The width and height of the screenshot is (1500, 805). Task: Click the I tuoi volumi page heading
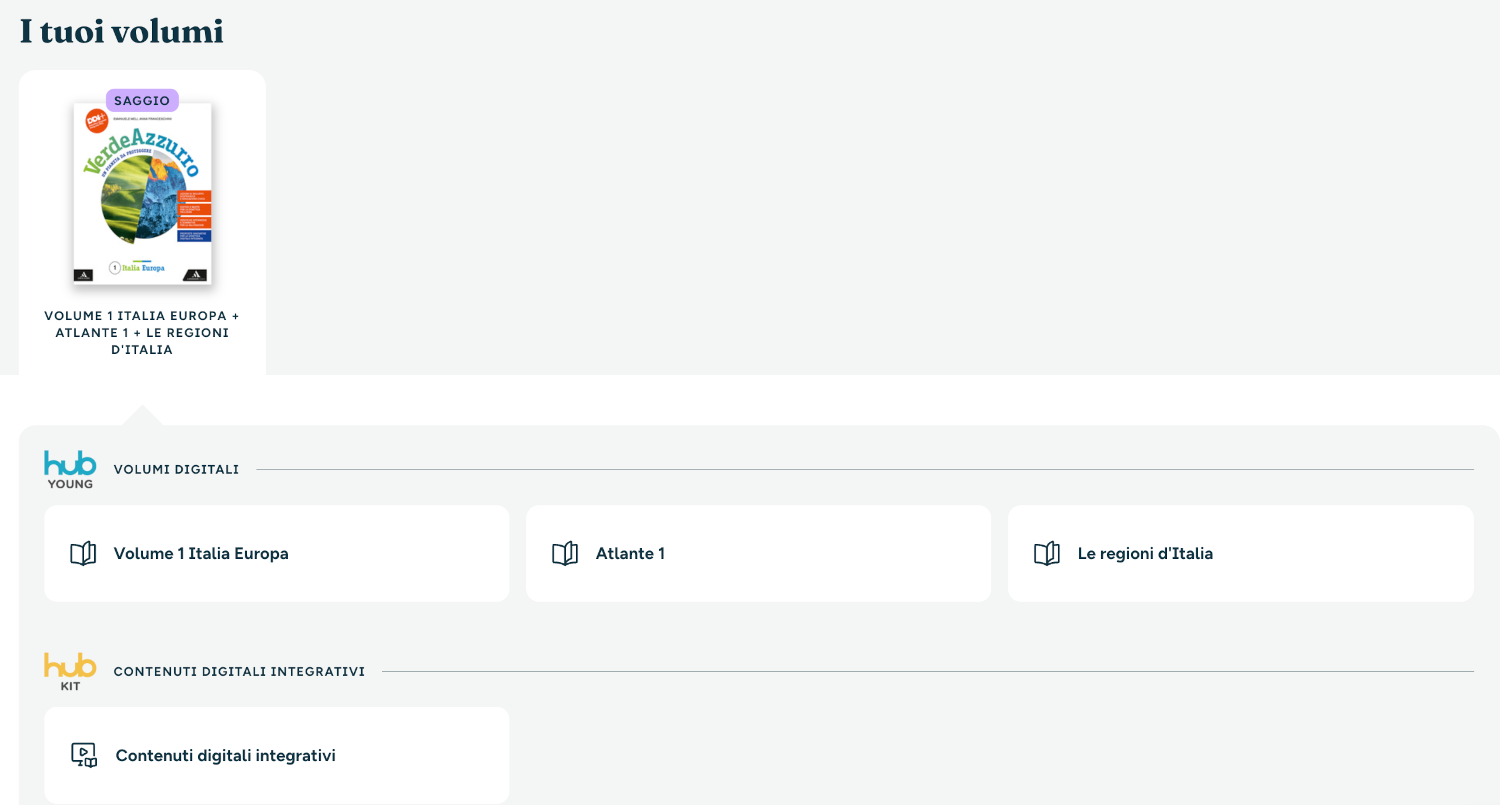click(x=122, y=31)
